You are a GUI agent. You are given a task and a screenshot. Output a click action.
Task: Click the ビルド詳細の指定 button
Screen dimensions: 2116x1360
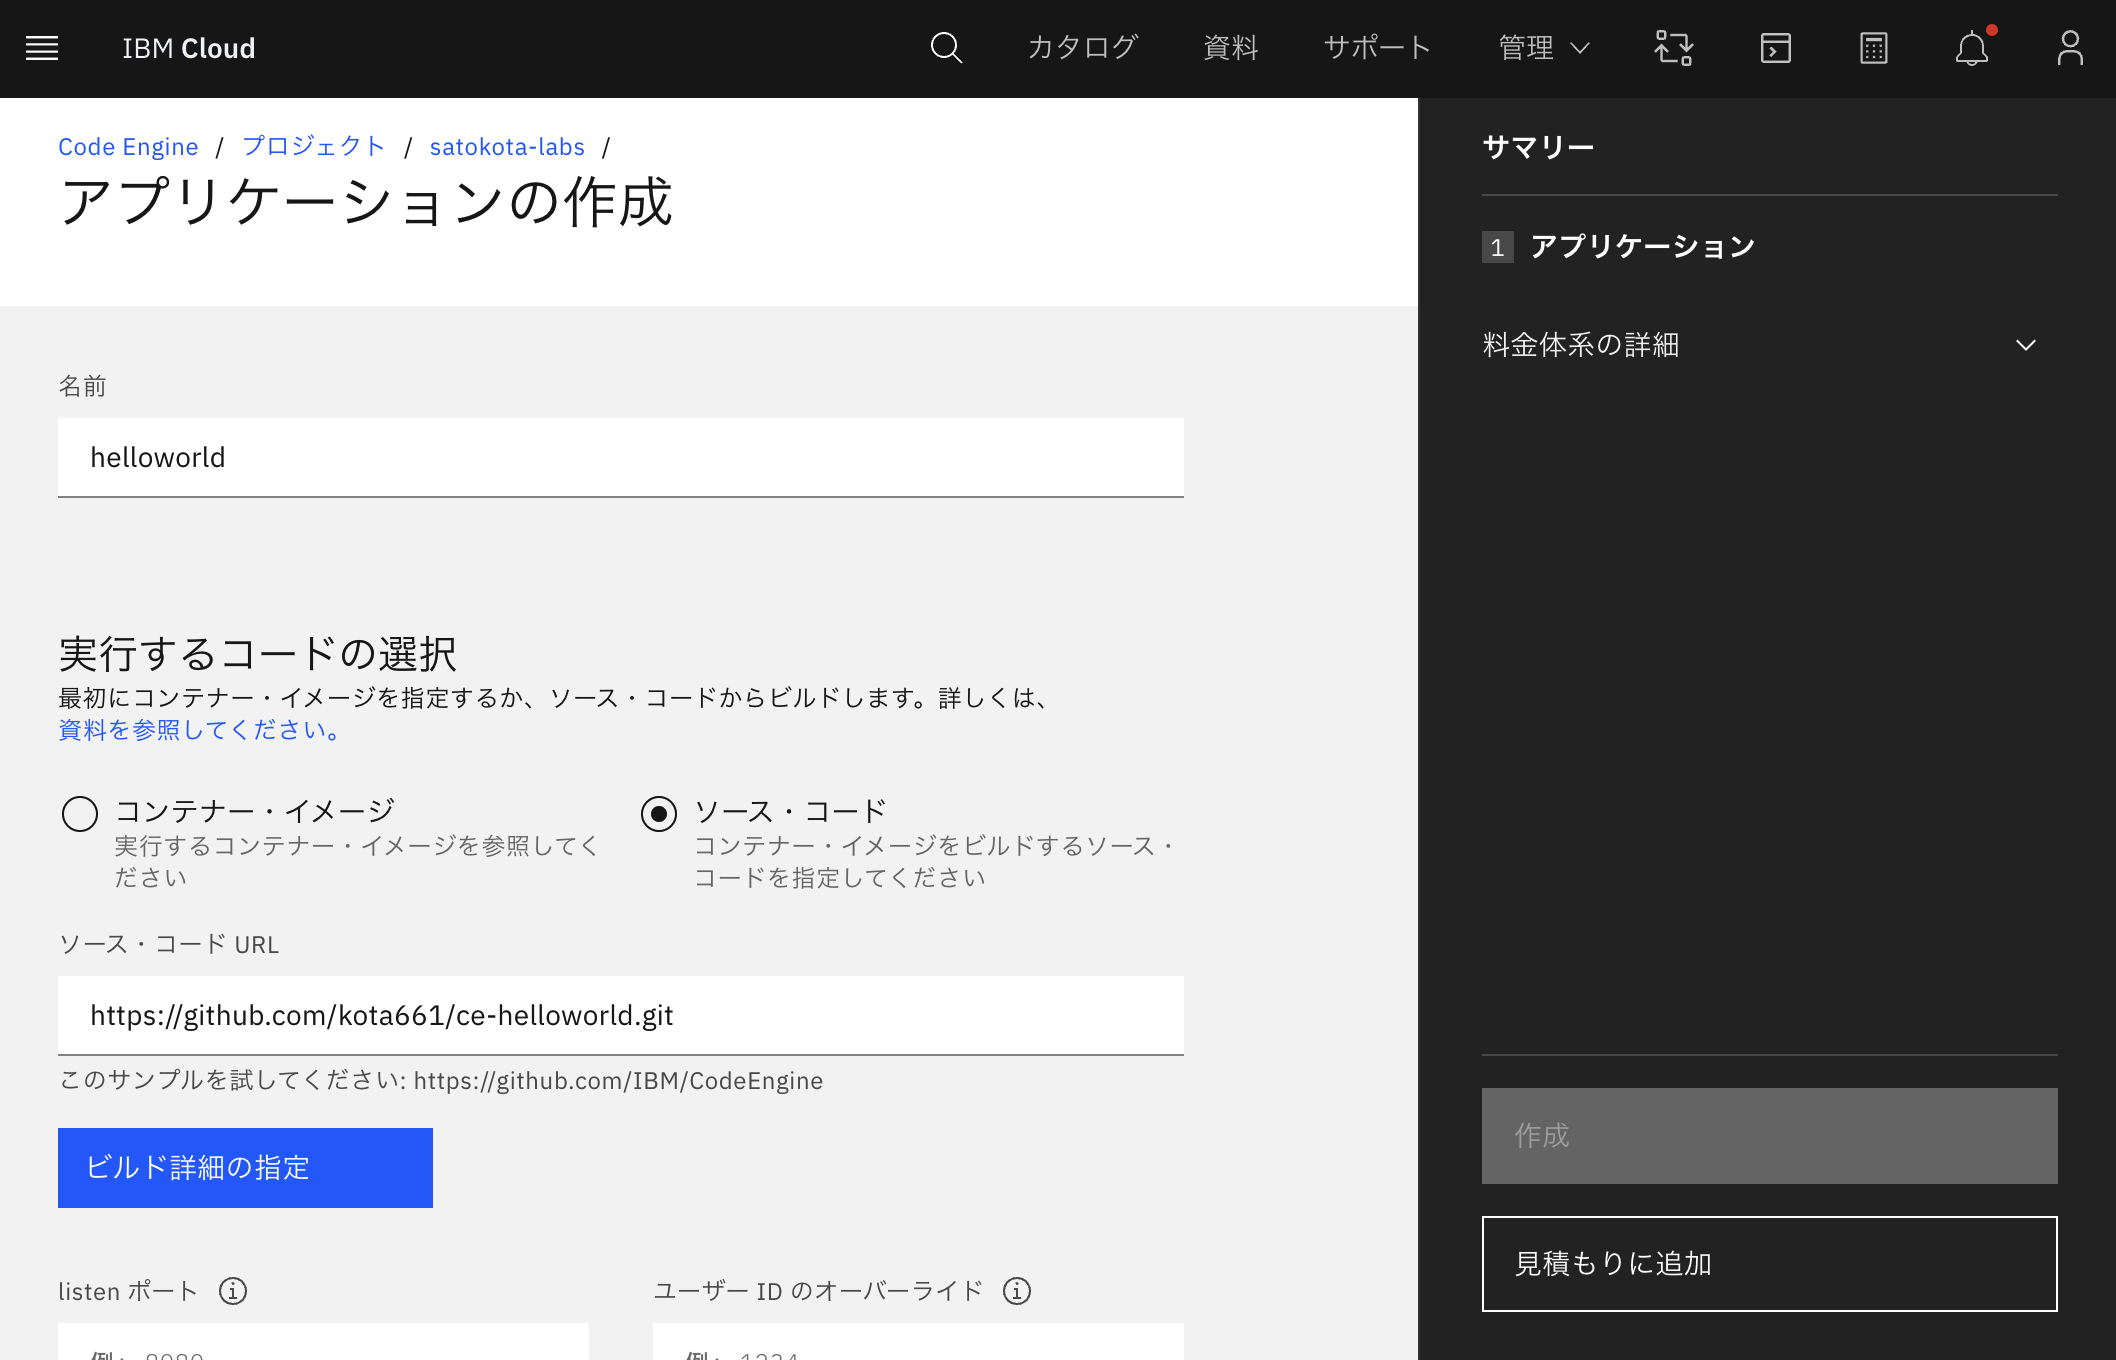pyautogui.click(x=245, y=1167)
